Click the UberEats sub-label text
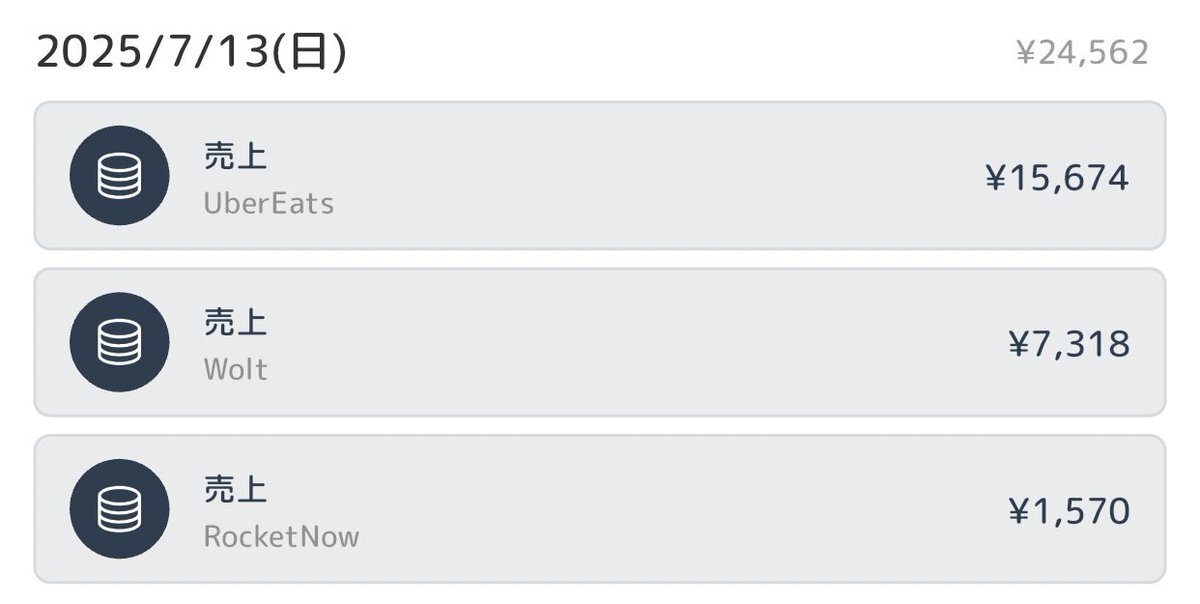The height and width of the screenshot is (604, 1200). click(x=269, y=204)
